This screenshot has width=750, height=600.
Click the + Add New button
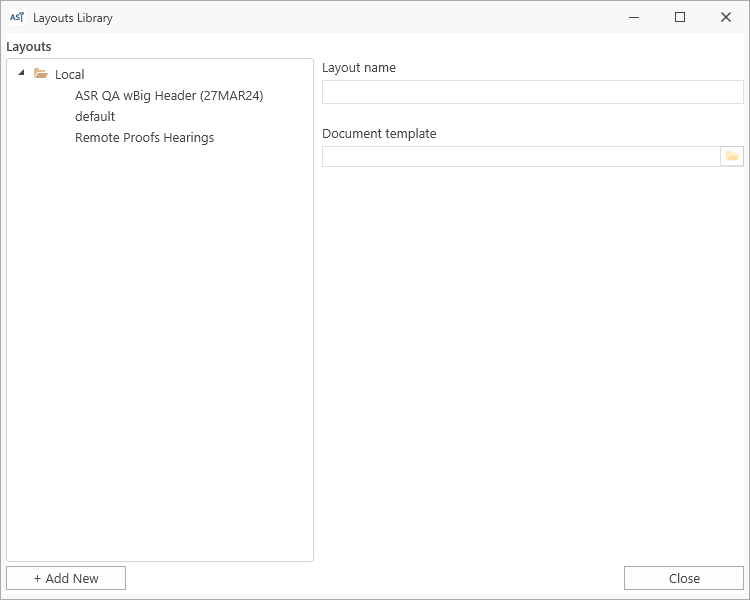[x=66, y=578]
